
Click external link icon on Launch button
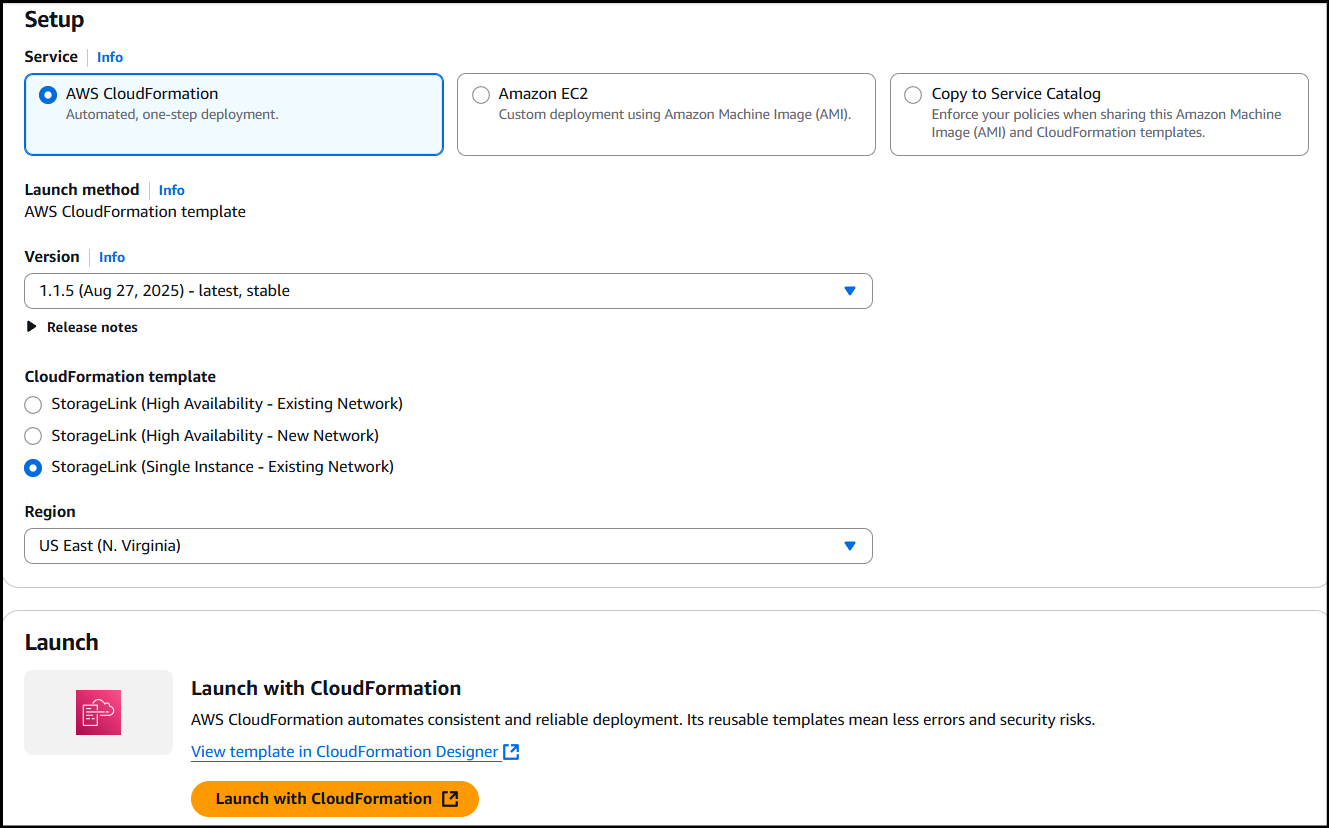click(450, 799)
